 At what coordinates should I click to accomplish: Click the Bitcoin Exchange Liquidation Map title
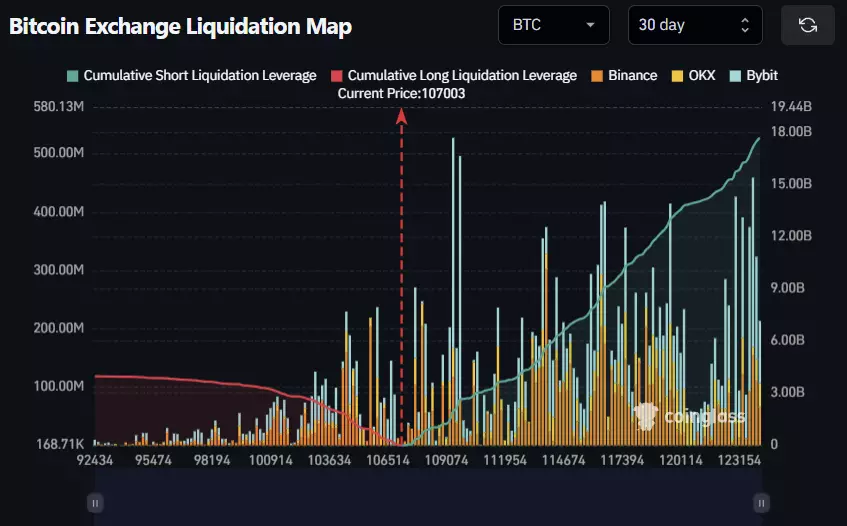click(x=180, y=27)
